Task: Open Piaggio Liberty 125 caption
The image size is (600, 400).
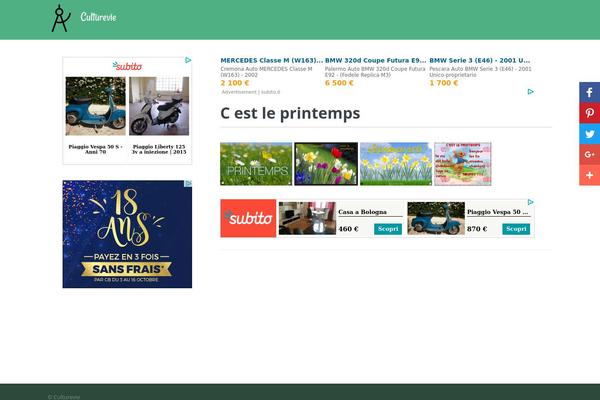Action: (x=159, y=149)
